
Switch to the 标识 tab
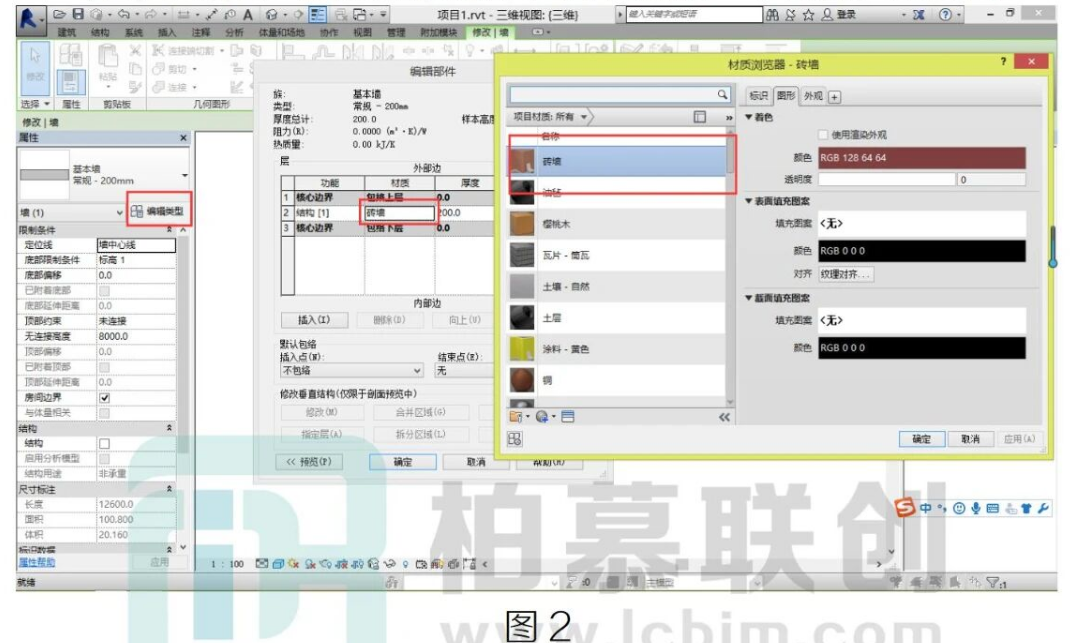coord(758,96)
